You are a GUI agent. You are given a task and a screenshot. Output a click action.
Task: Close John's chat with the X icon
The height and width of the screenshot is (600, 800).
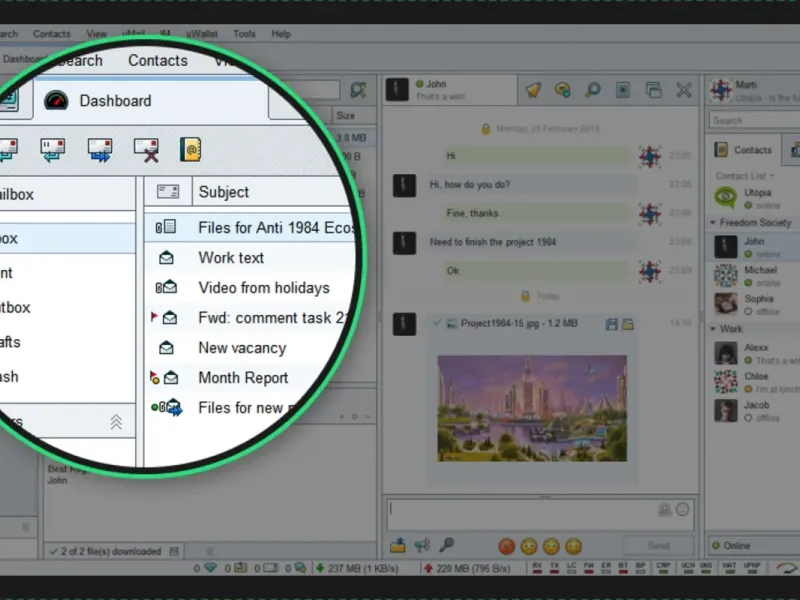point(684,90)
